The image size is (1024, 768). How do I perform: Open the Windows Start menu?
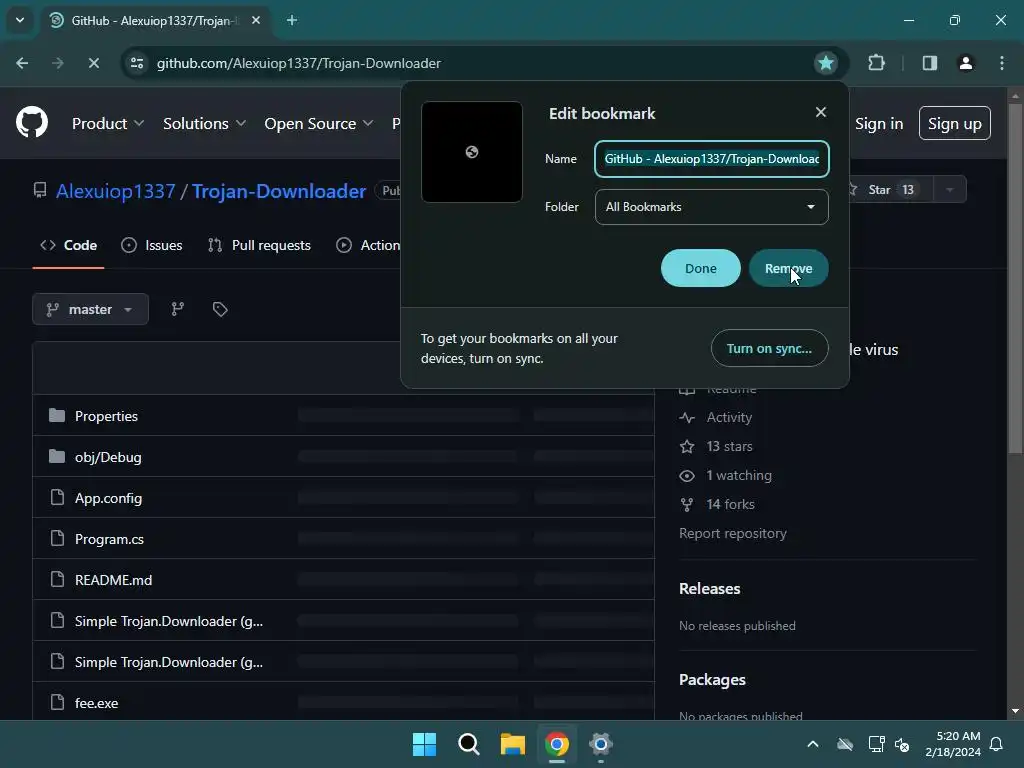(424, 744)
